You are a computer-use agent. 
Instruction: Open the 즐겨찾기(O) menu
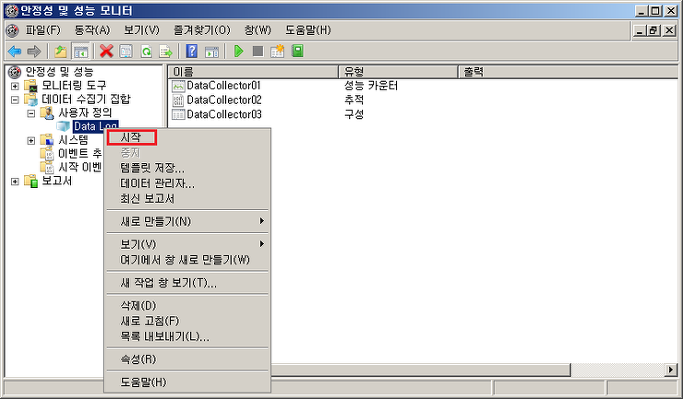(202, 30)
